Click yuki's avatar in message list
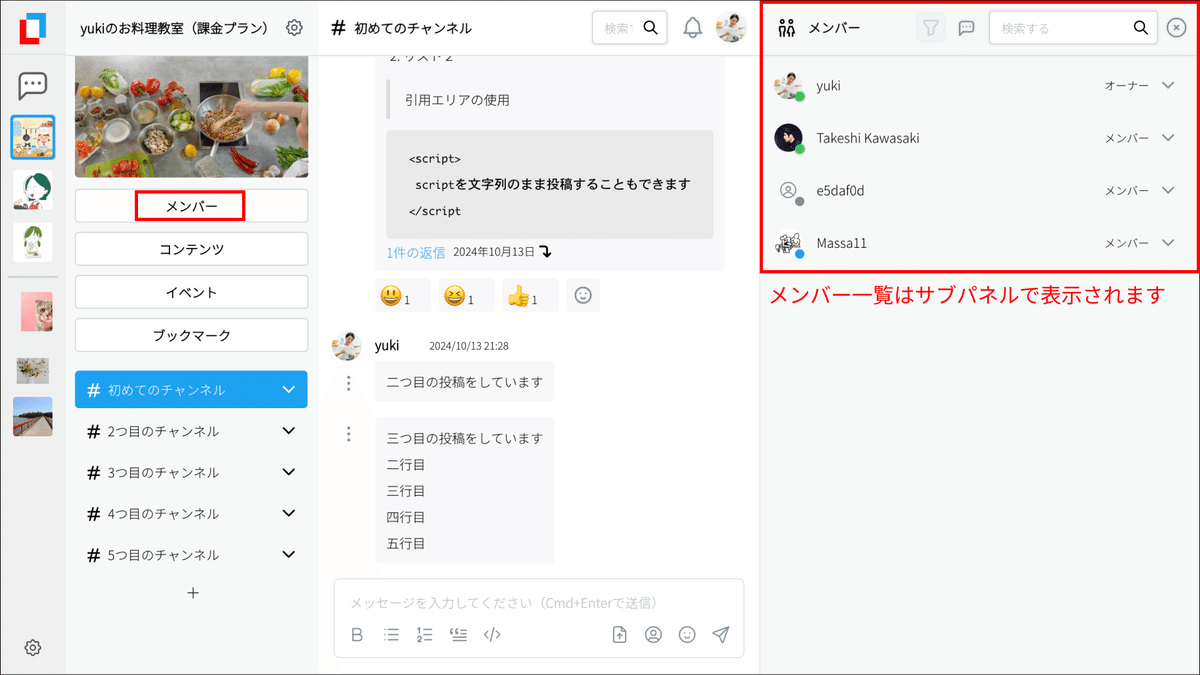The width and height of the screenshot is (1200, 675). 346,346
